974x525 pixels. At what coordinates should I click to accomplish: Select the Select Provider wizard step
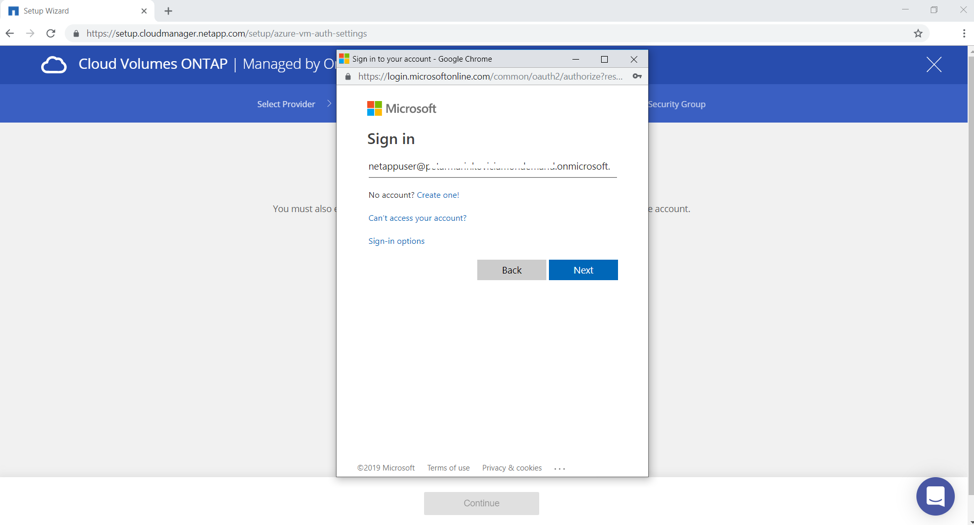tap(286, 104)
